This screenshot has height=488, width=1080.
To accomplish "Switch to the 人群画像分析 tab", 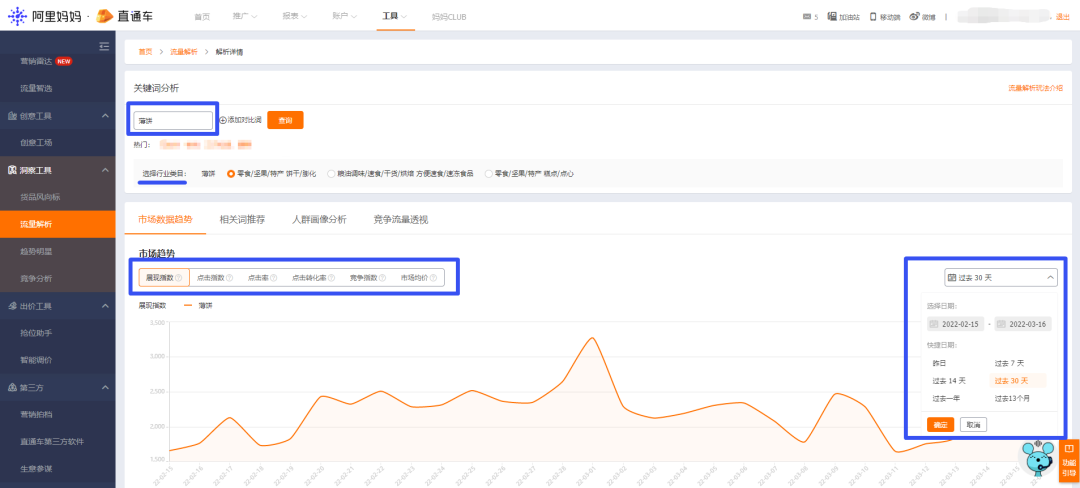I will pos(319,220).
